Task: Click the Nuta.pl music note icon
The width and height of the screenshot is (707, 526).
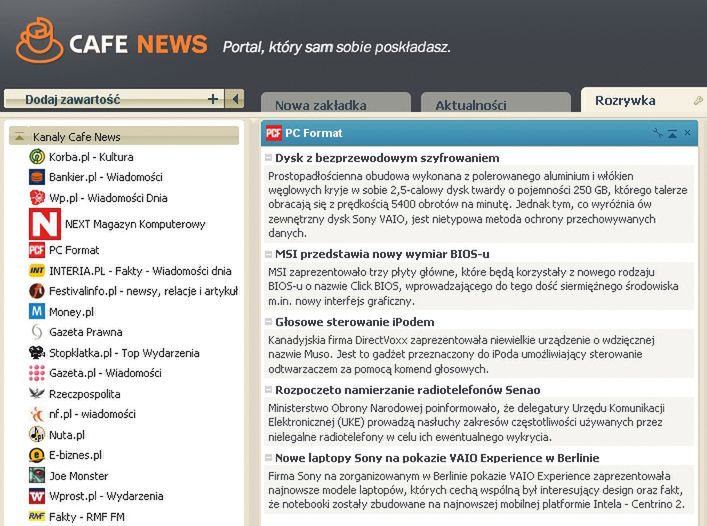Action: click(x=37, y=435)
